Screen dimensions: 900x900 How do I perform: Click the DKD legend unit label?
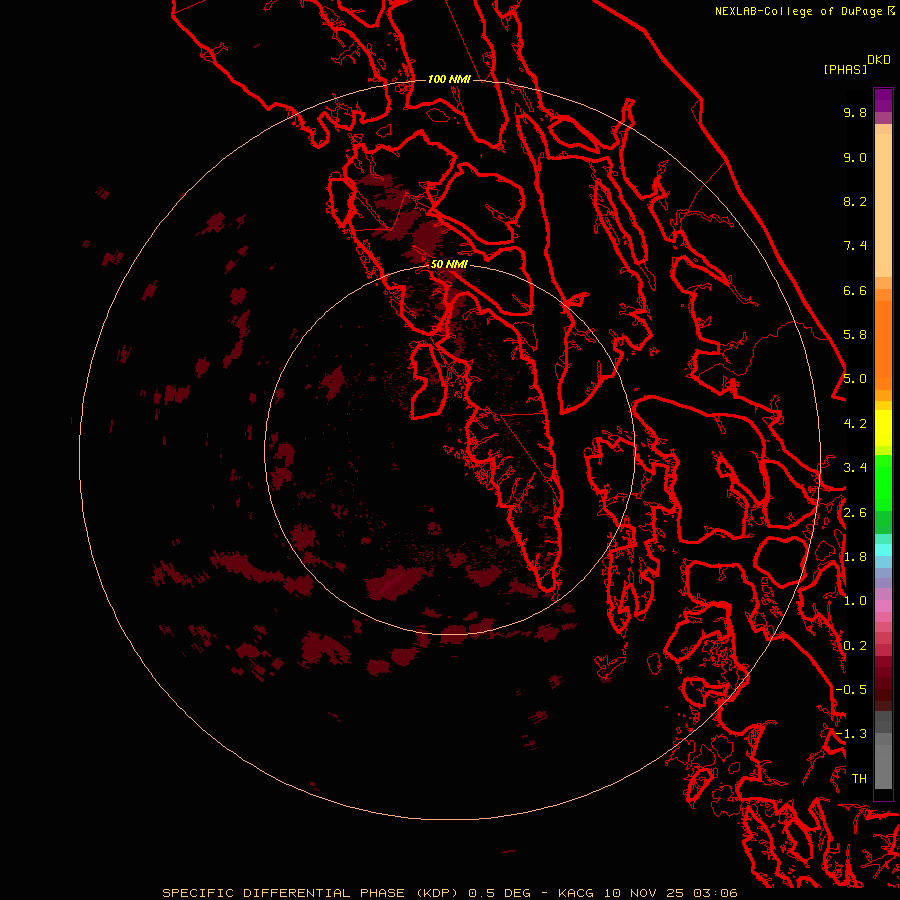pos(879,60)
